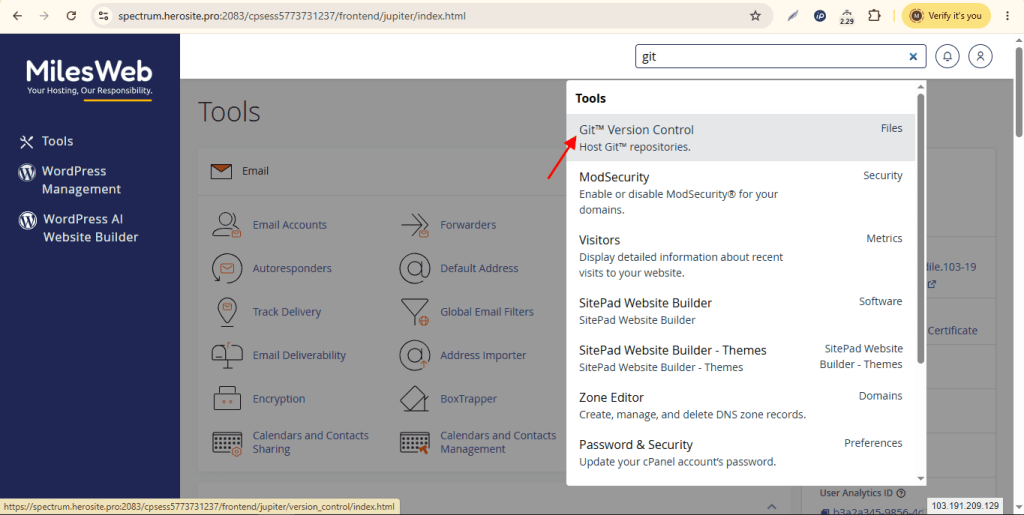Click the Track Delivery icon
This screenshot has height=515, width=1024.
pos(226,312)
